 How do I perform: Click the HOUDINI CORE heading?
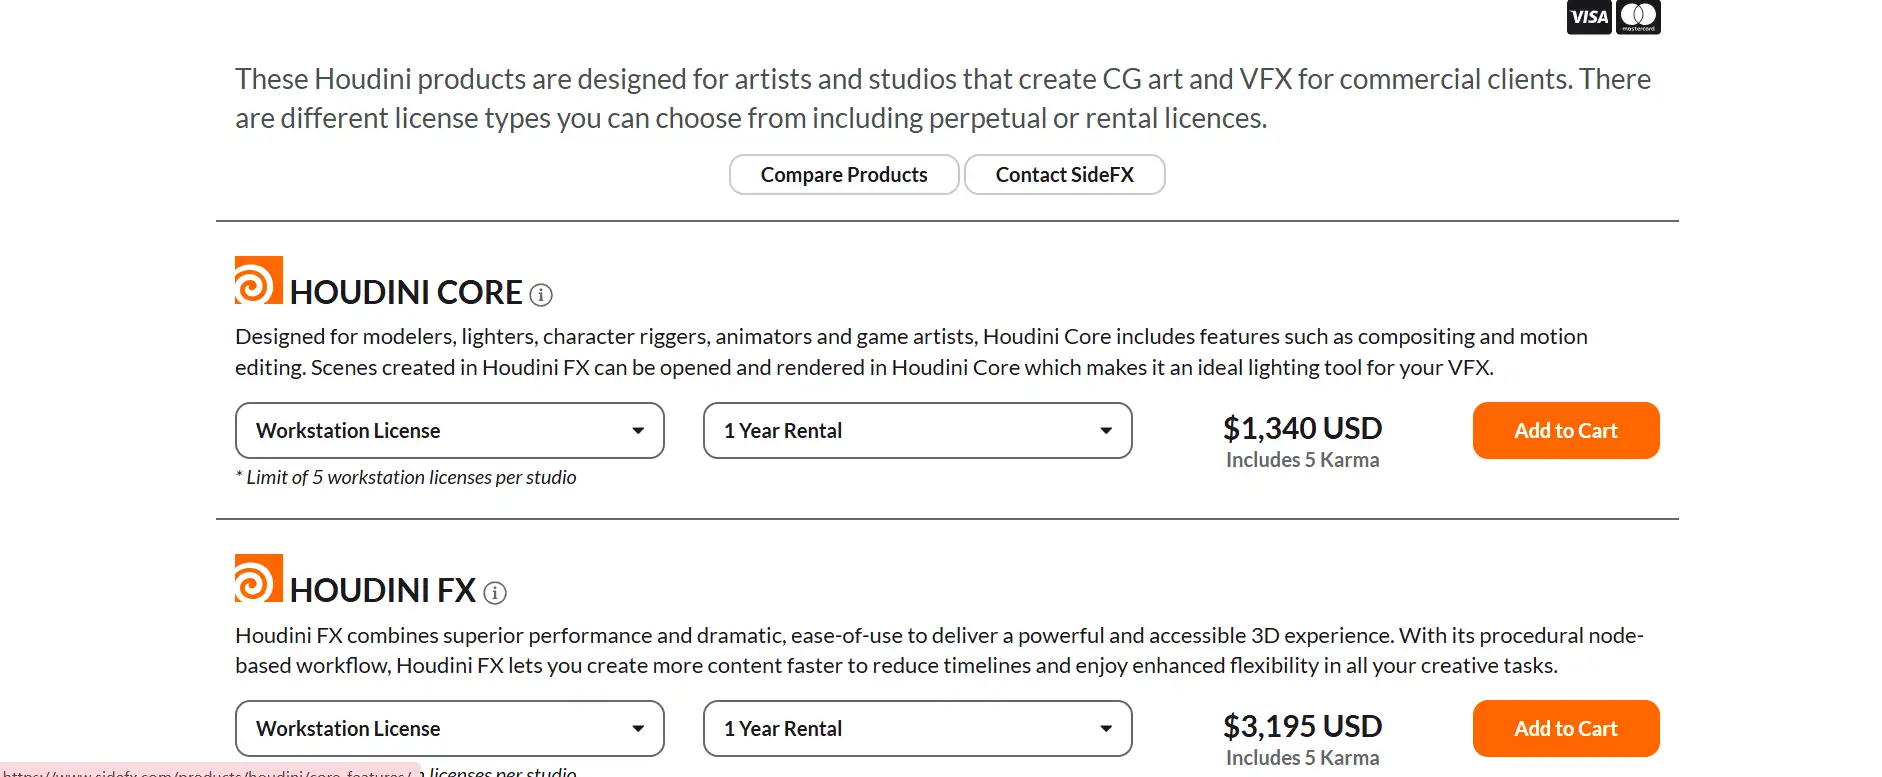[x=406, y=293]
